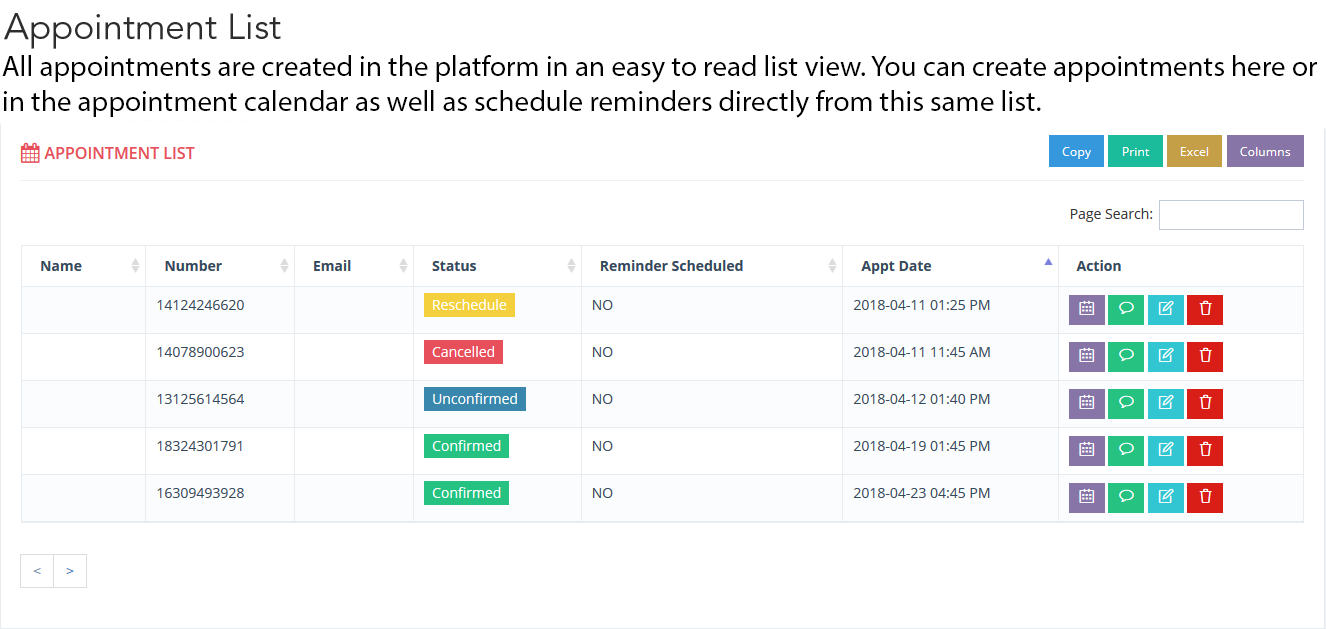Click in the Page Search field
This screenshot has height=629, width=1326.
pyautogui.click(x=1230, y=215)
